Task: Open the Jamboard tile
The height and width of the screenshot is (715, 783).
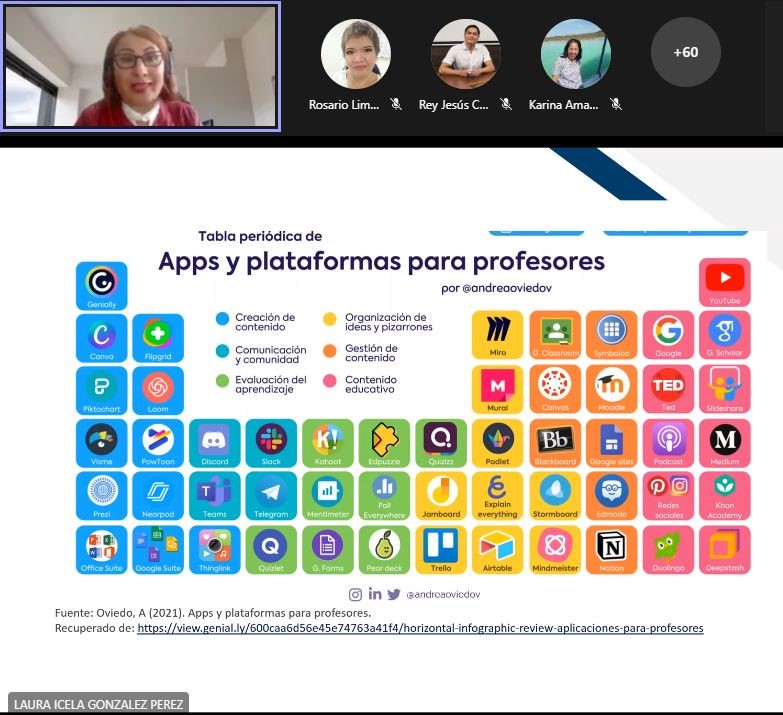Action: click(x=441, y=496)
